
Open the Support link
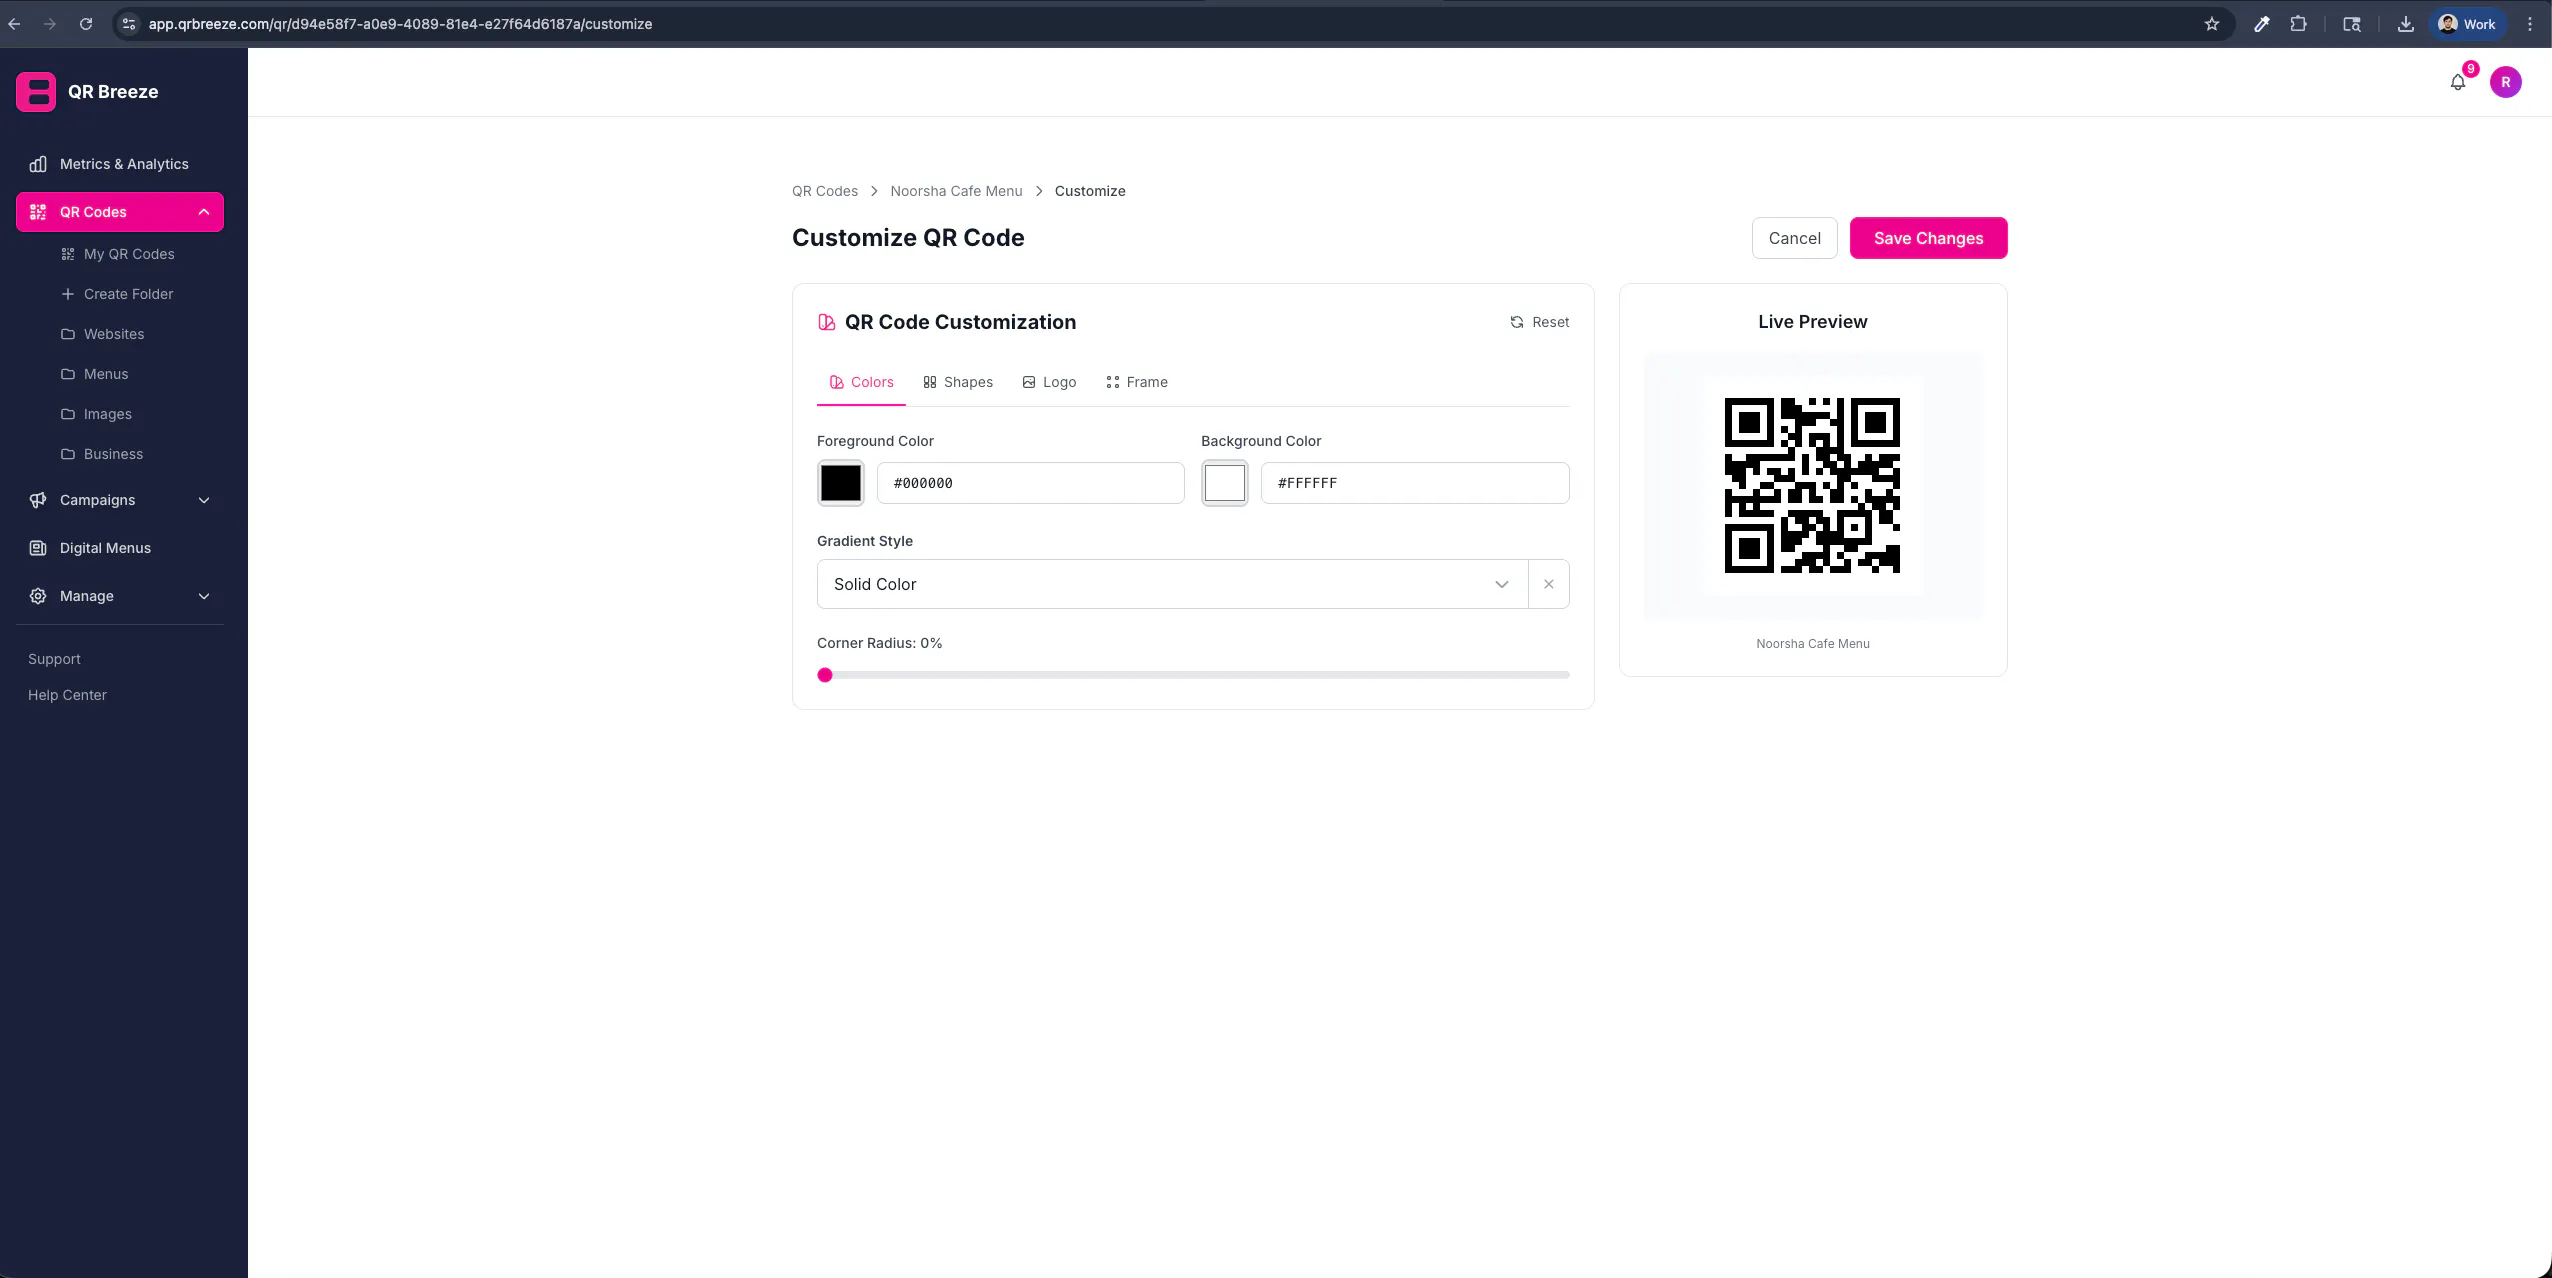click(x=54, y=659)
